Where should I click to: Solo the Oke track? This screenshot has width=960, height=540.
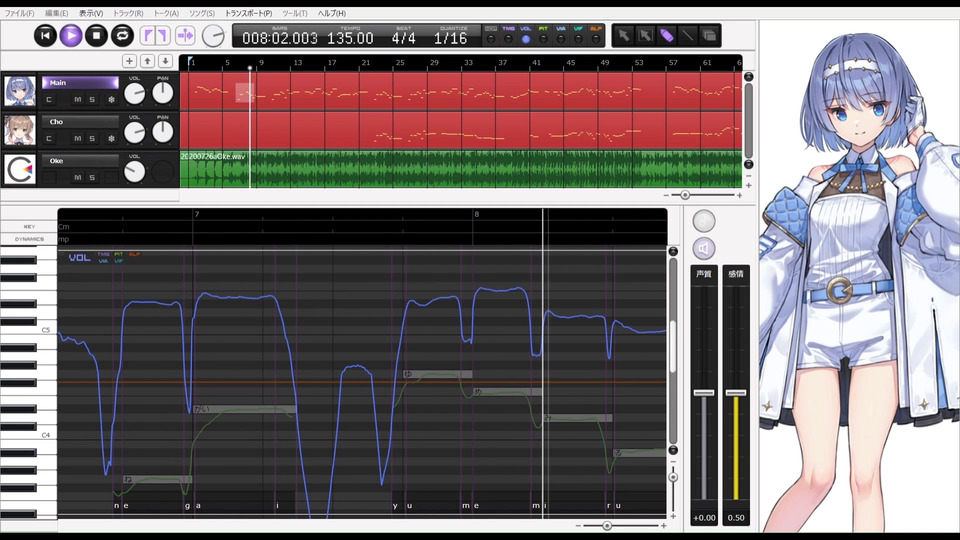[92, 178]
